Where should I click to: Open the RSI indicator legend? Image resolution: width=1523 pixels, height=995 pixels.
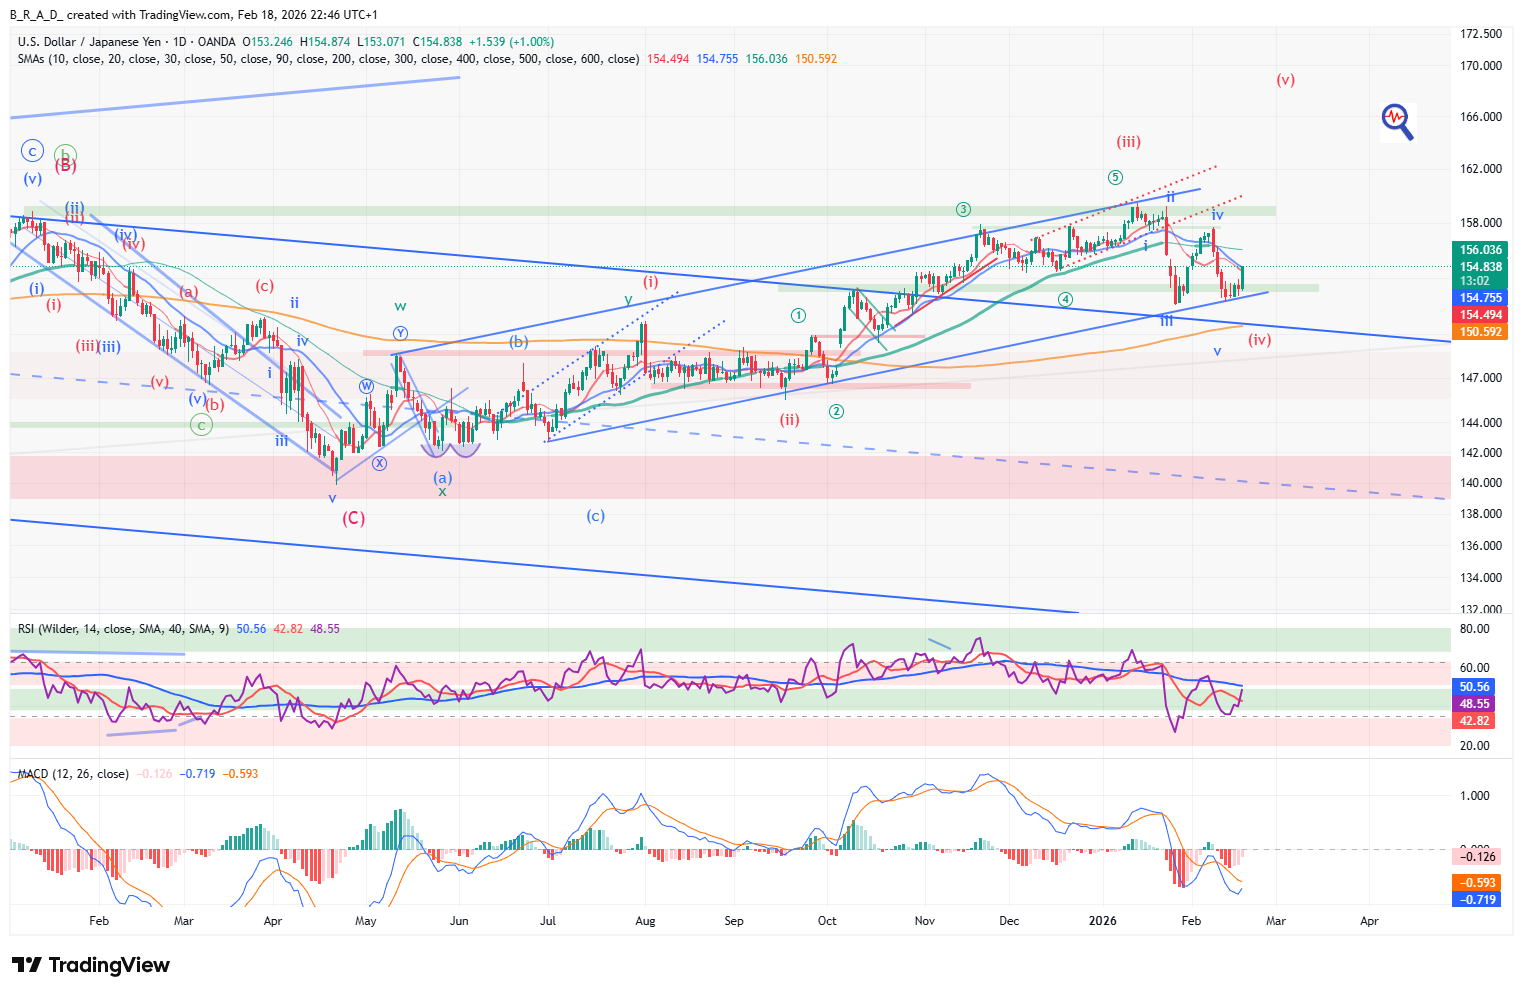point(123,629)
